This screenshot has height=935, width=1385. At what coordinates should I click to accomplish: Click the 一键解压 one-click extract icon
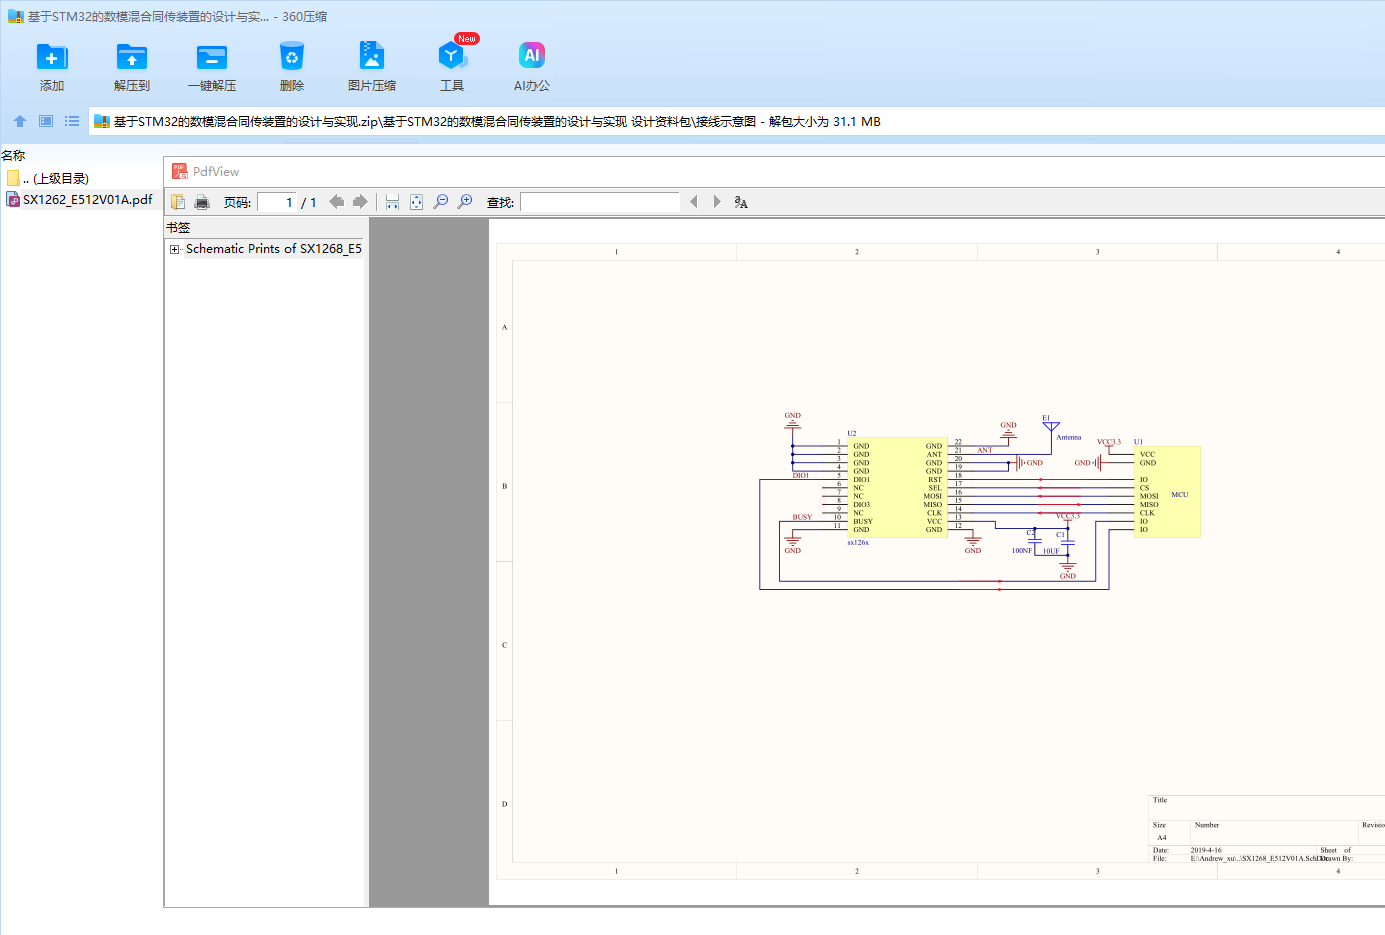[211, 57]
